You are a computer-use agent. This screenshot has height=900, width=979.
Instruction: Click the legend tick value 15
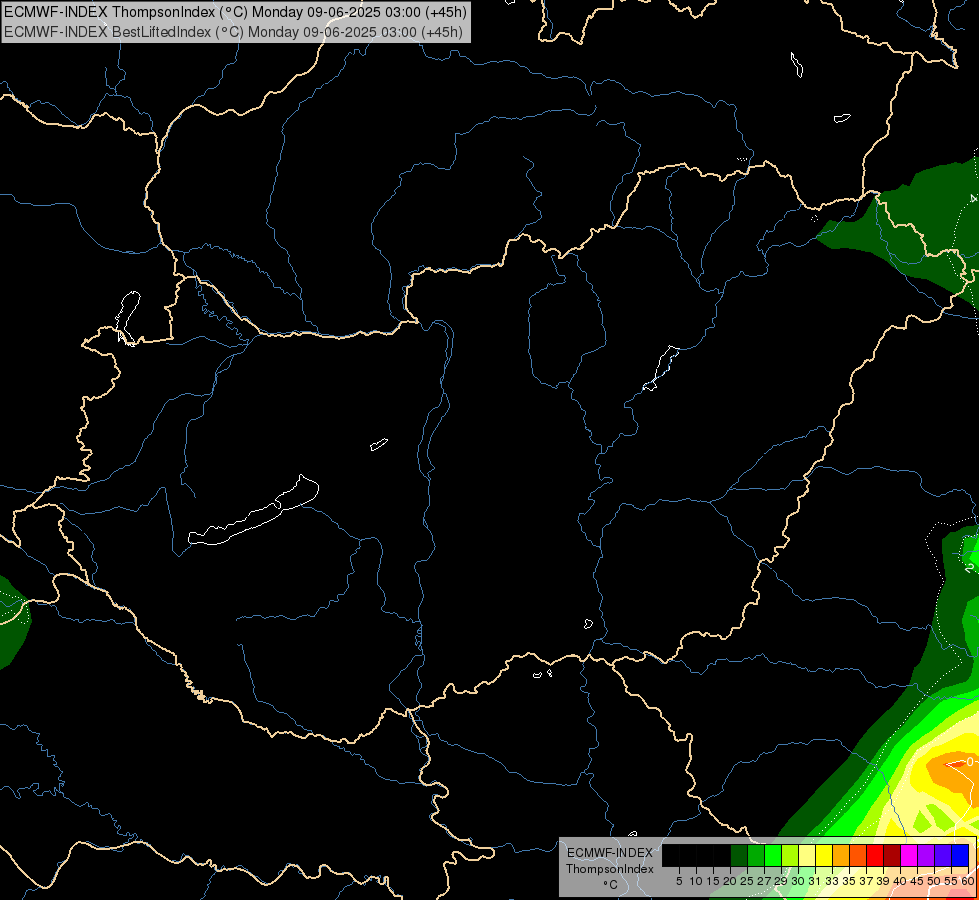(713, 881)
